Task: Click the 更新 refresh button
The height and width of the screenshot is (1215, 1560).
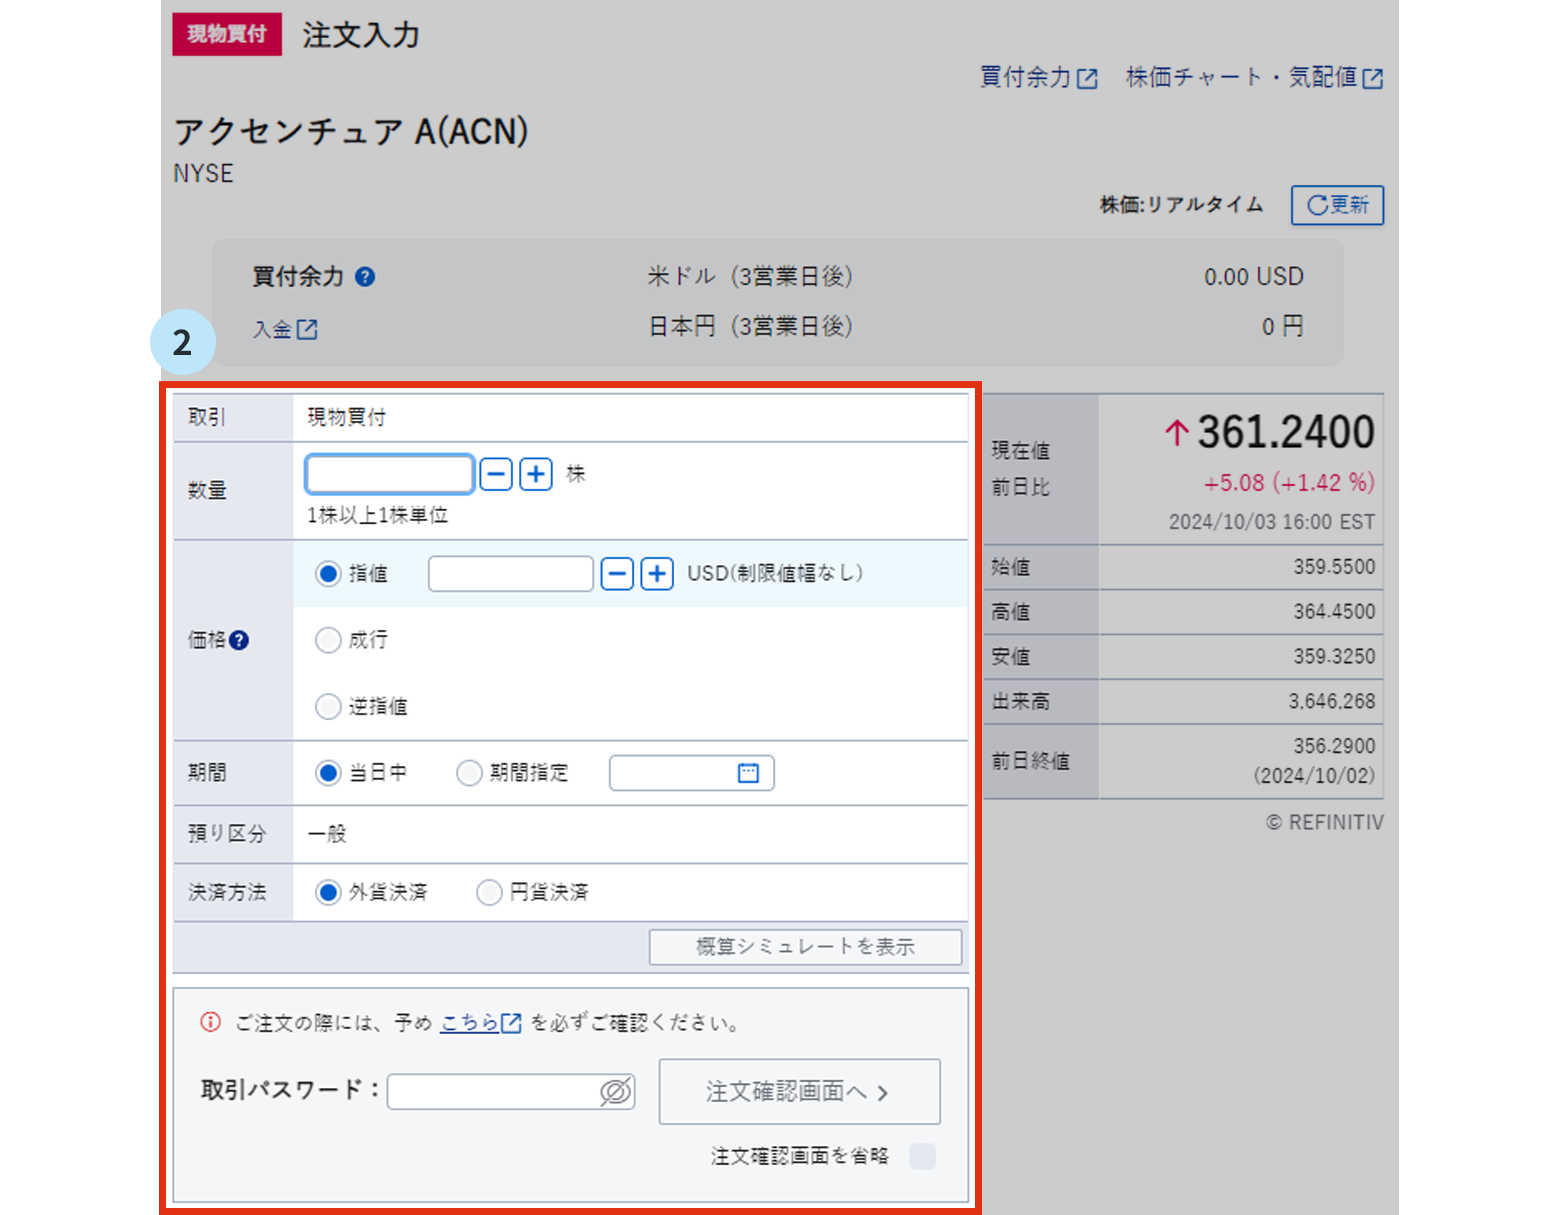Action: pos(1337,205)
